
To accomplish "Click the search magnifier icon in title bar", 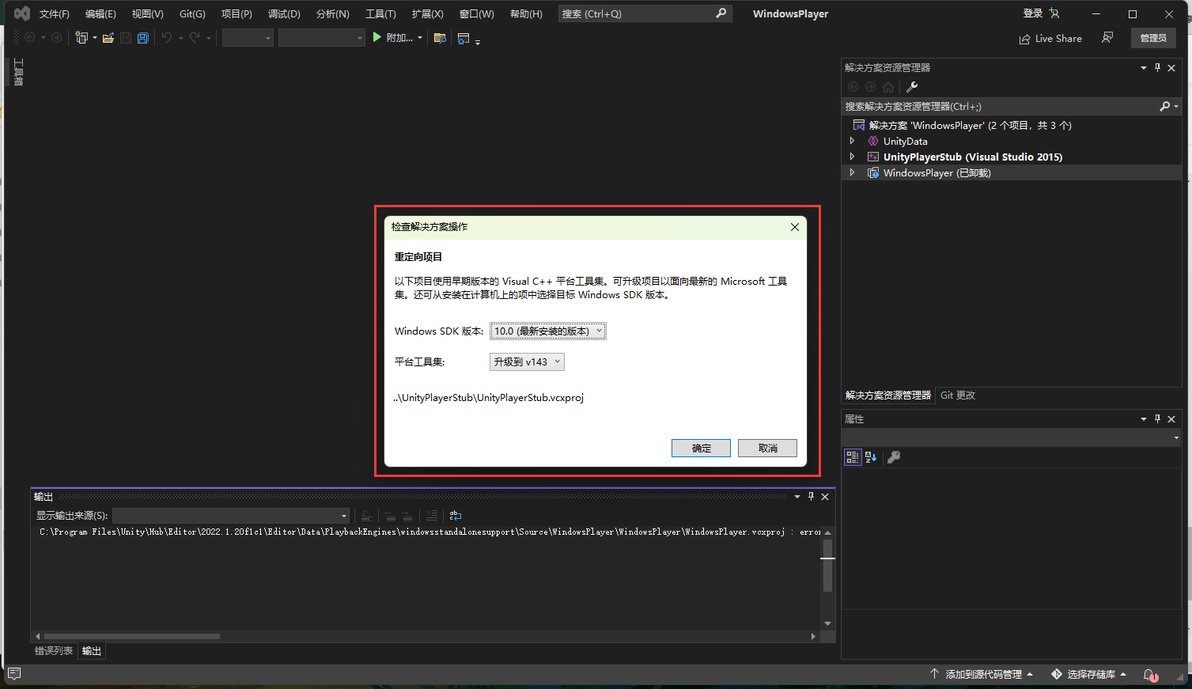I will point(721,13).
